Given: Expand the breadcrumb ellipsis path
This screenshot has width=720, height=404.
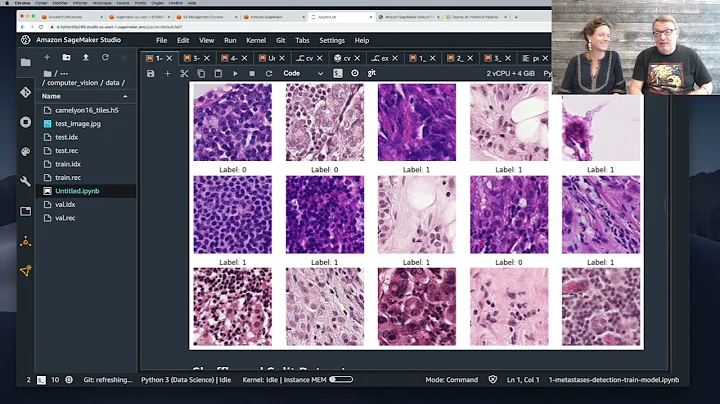Looking at the screenshot, I should 64,73.
